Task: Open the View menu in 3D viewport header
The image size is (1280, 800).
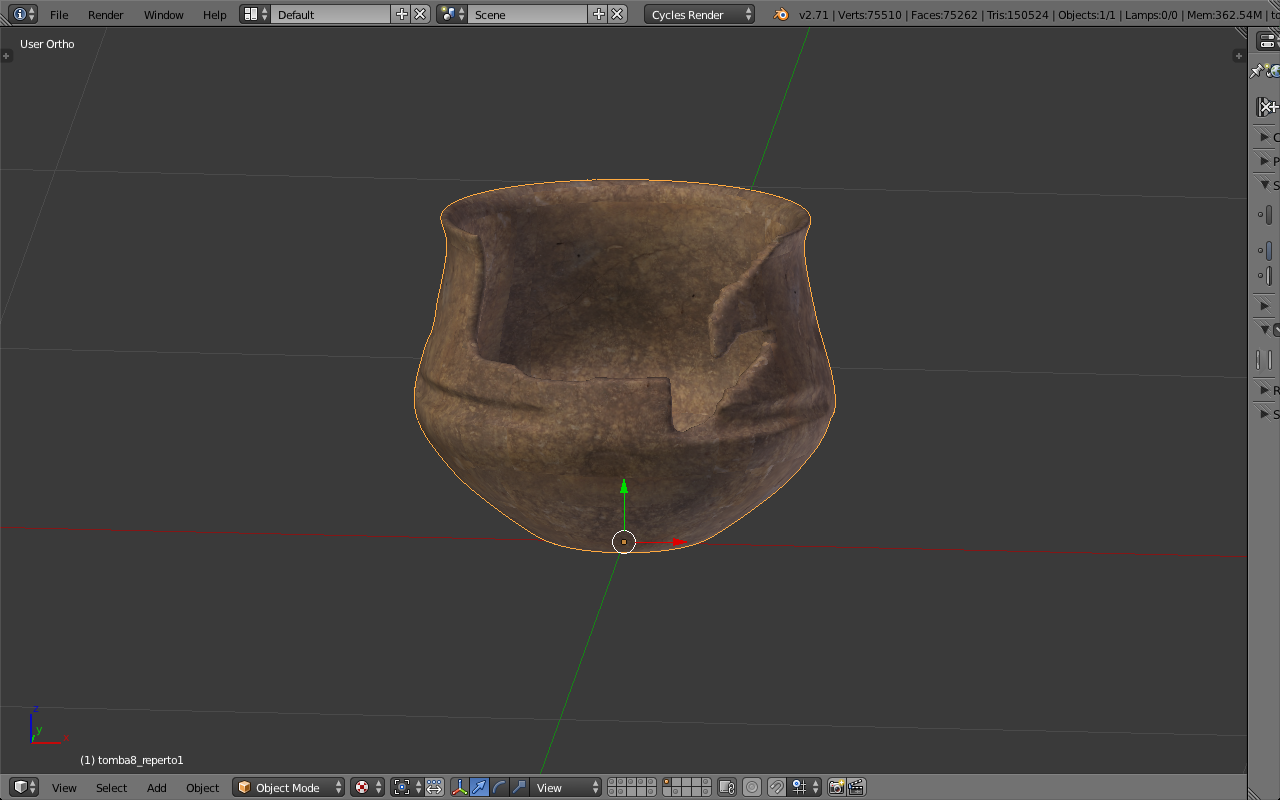Action: pos(64,788)
